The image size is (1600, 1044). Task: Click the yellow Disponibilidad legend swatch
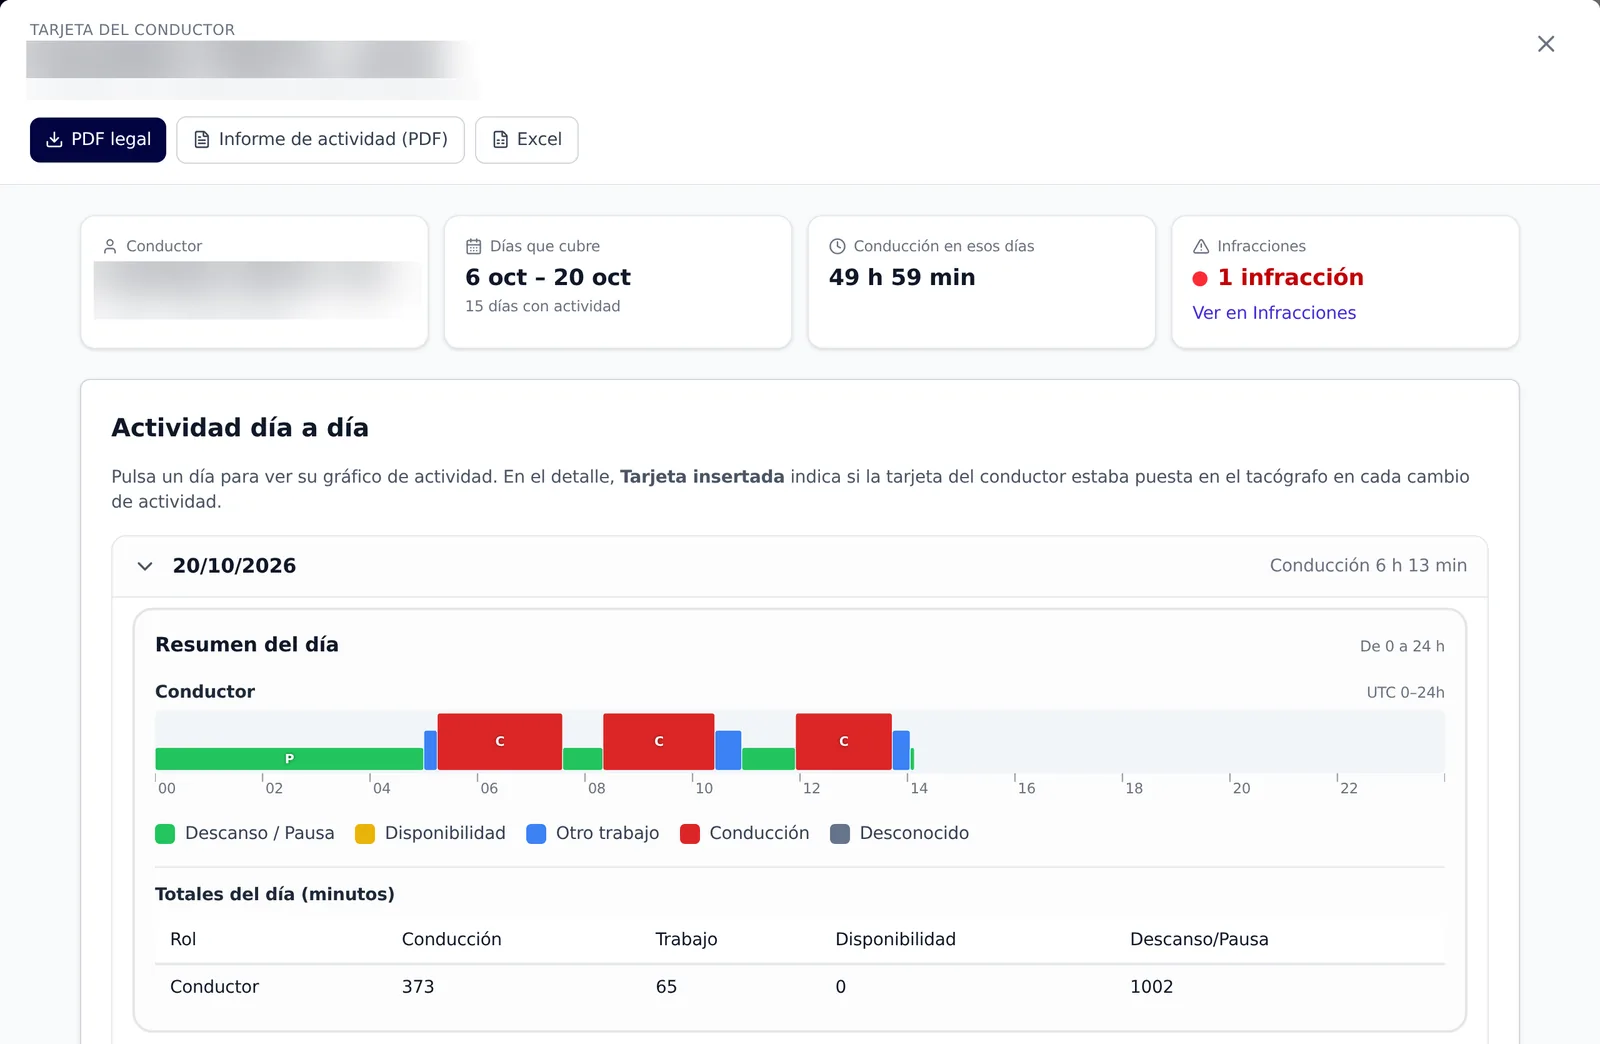pos(365,834)
